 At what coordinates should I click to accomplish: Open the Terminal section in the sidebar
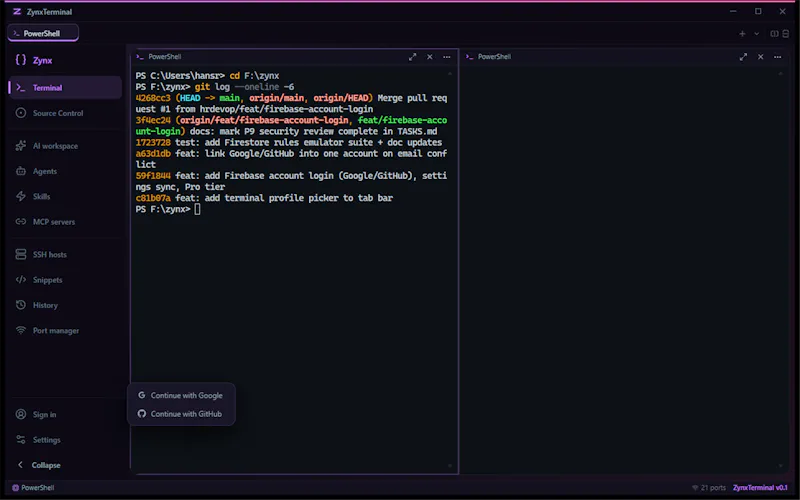coord(65,88)
